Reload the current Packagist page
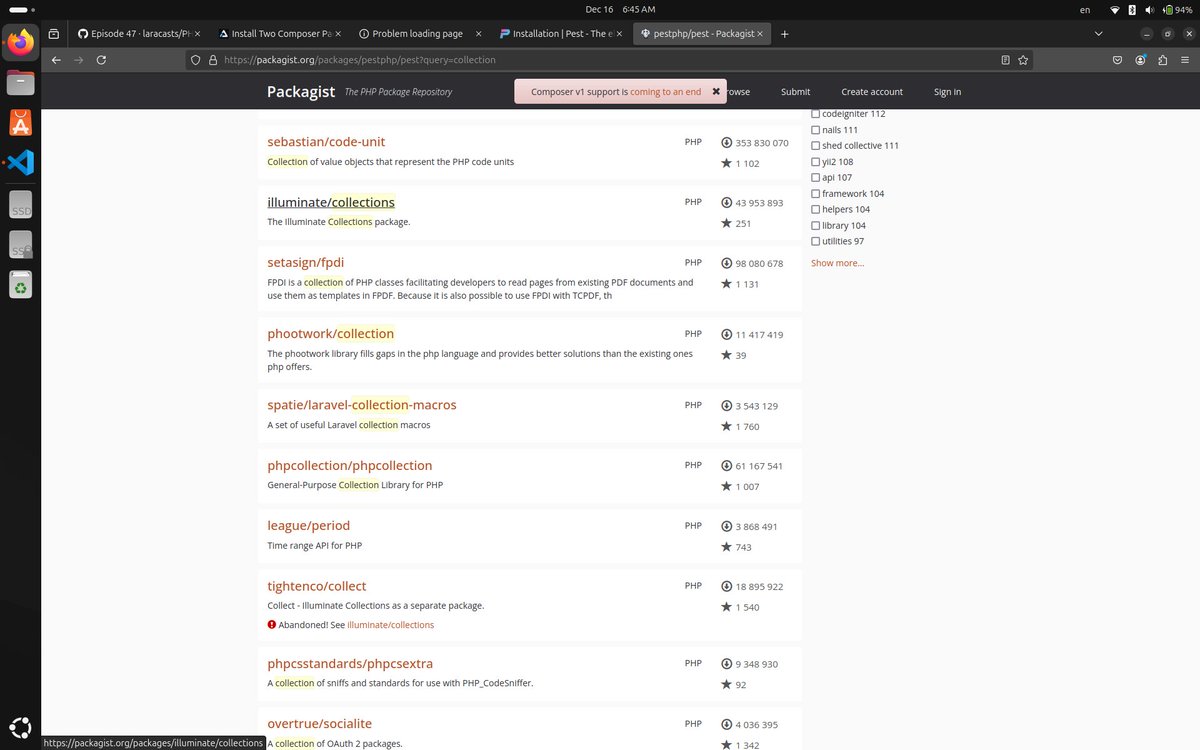Image resolution: width=1200 pixels, height=750 pixels. pyautogui.click(x=101, y=60)
